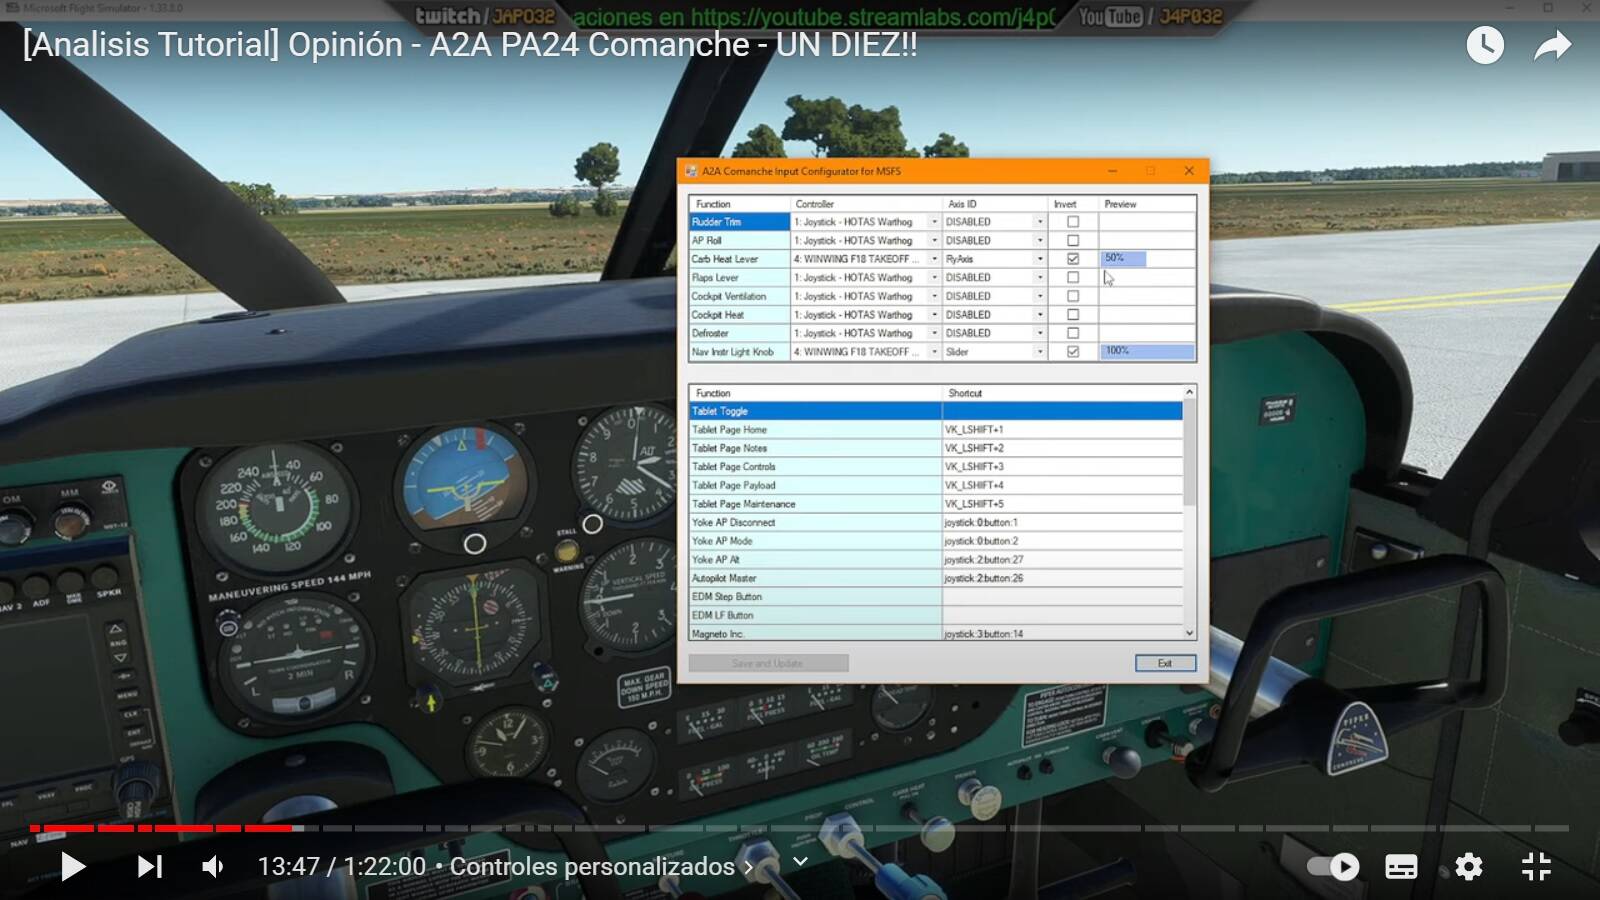Enable Invert for Flaps Lever
Screen dimensions: 1600x900
1073,277
